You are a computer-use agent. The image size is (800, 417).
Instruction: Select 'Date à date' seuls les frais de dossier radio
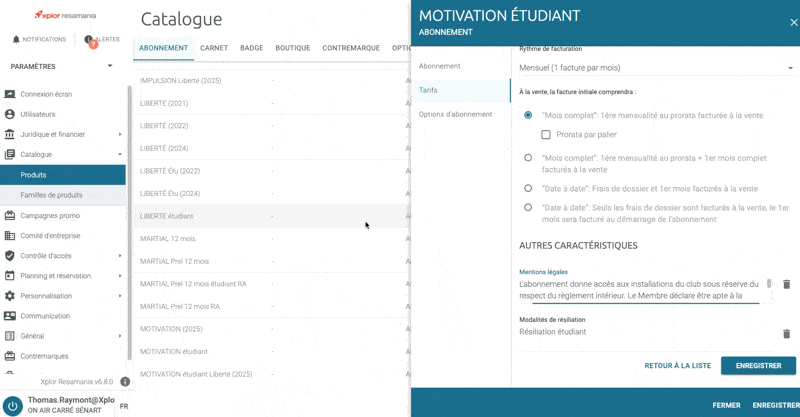coord(528,207)
